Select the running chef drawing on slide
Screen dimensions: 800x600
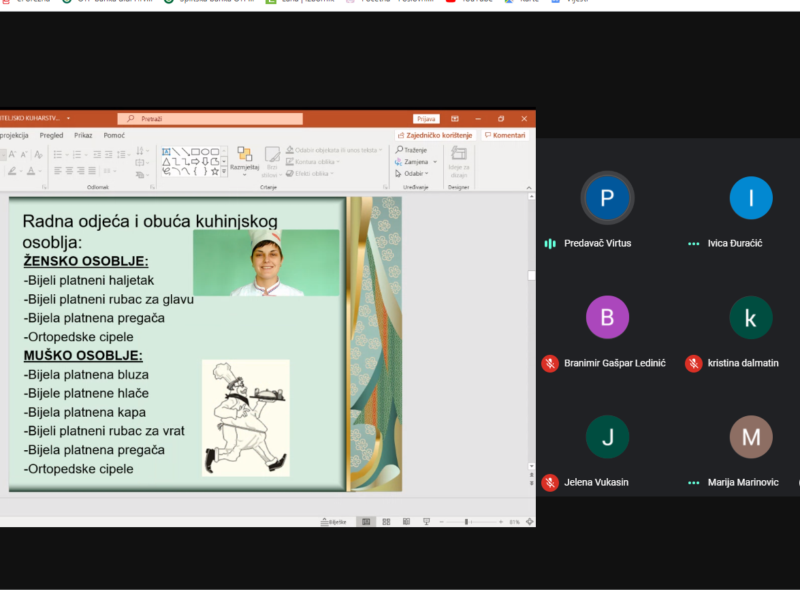(246, 418)
